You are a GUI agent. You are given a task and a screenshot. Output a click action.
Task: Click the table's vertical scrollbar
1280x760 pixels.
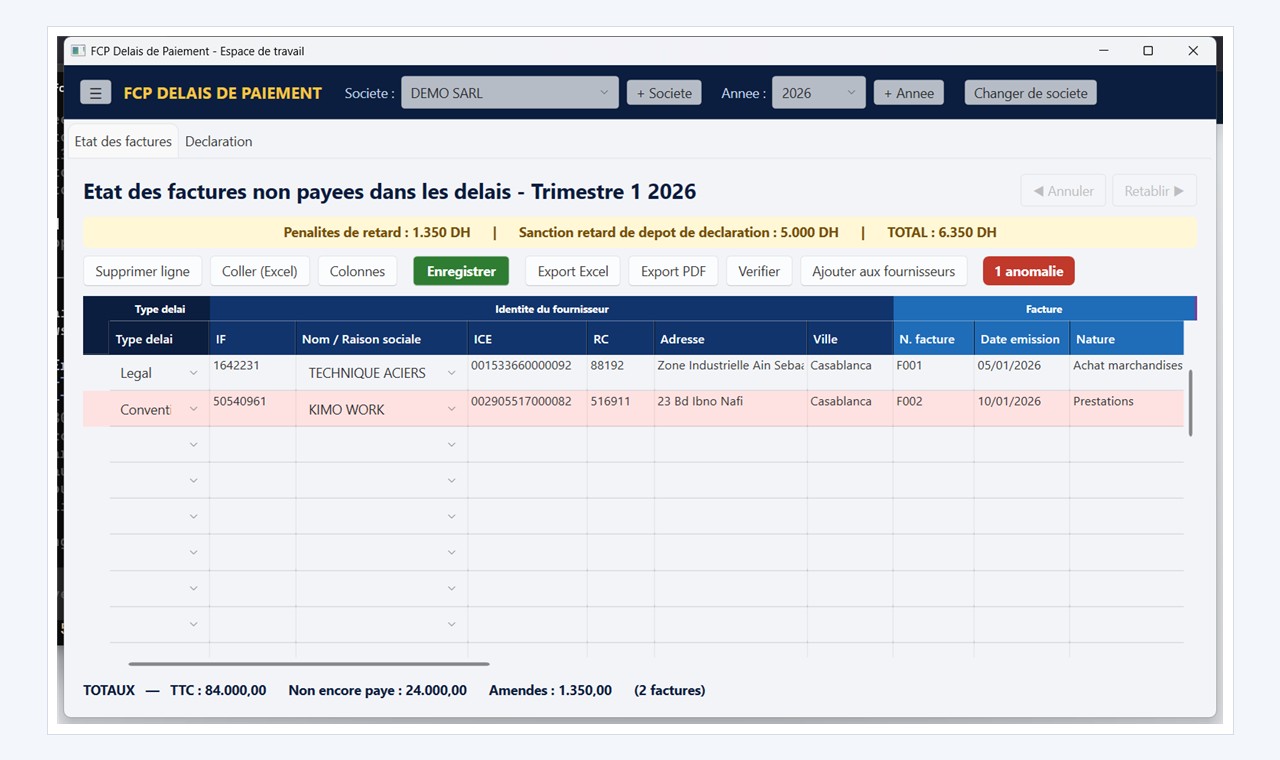[x=1190, y=402]
